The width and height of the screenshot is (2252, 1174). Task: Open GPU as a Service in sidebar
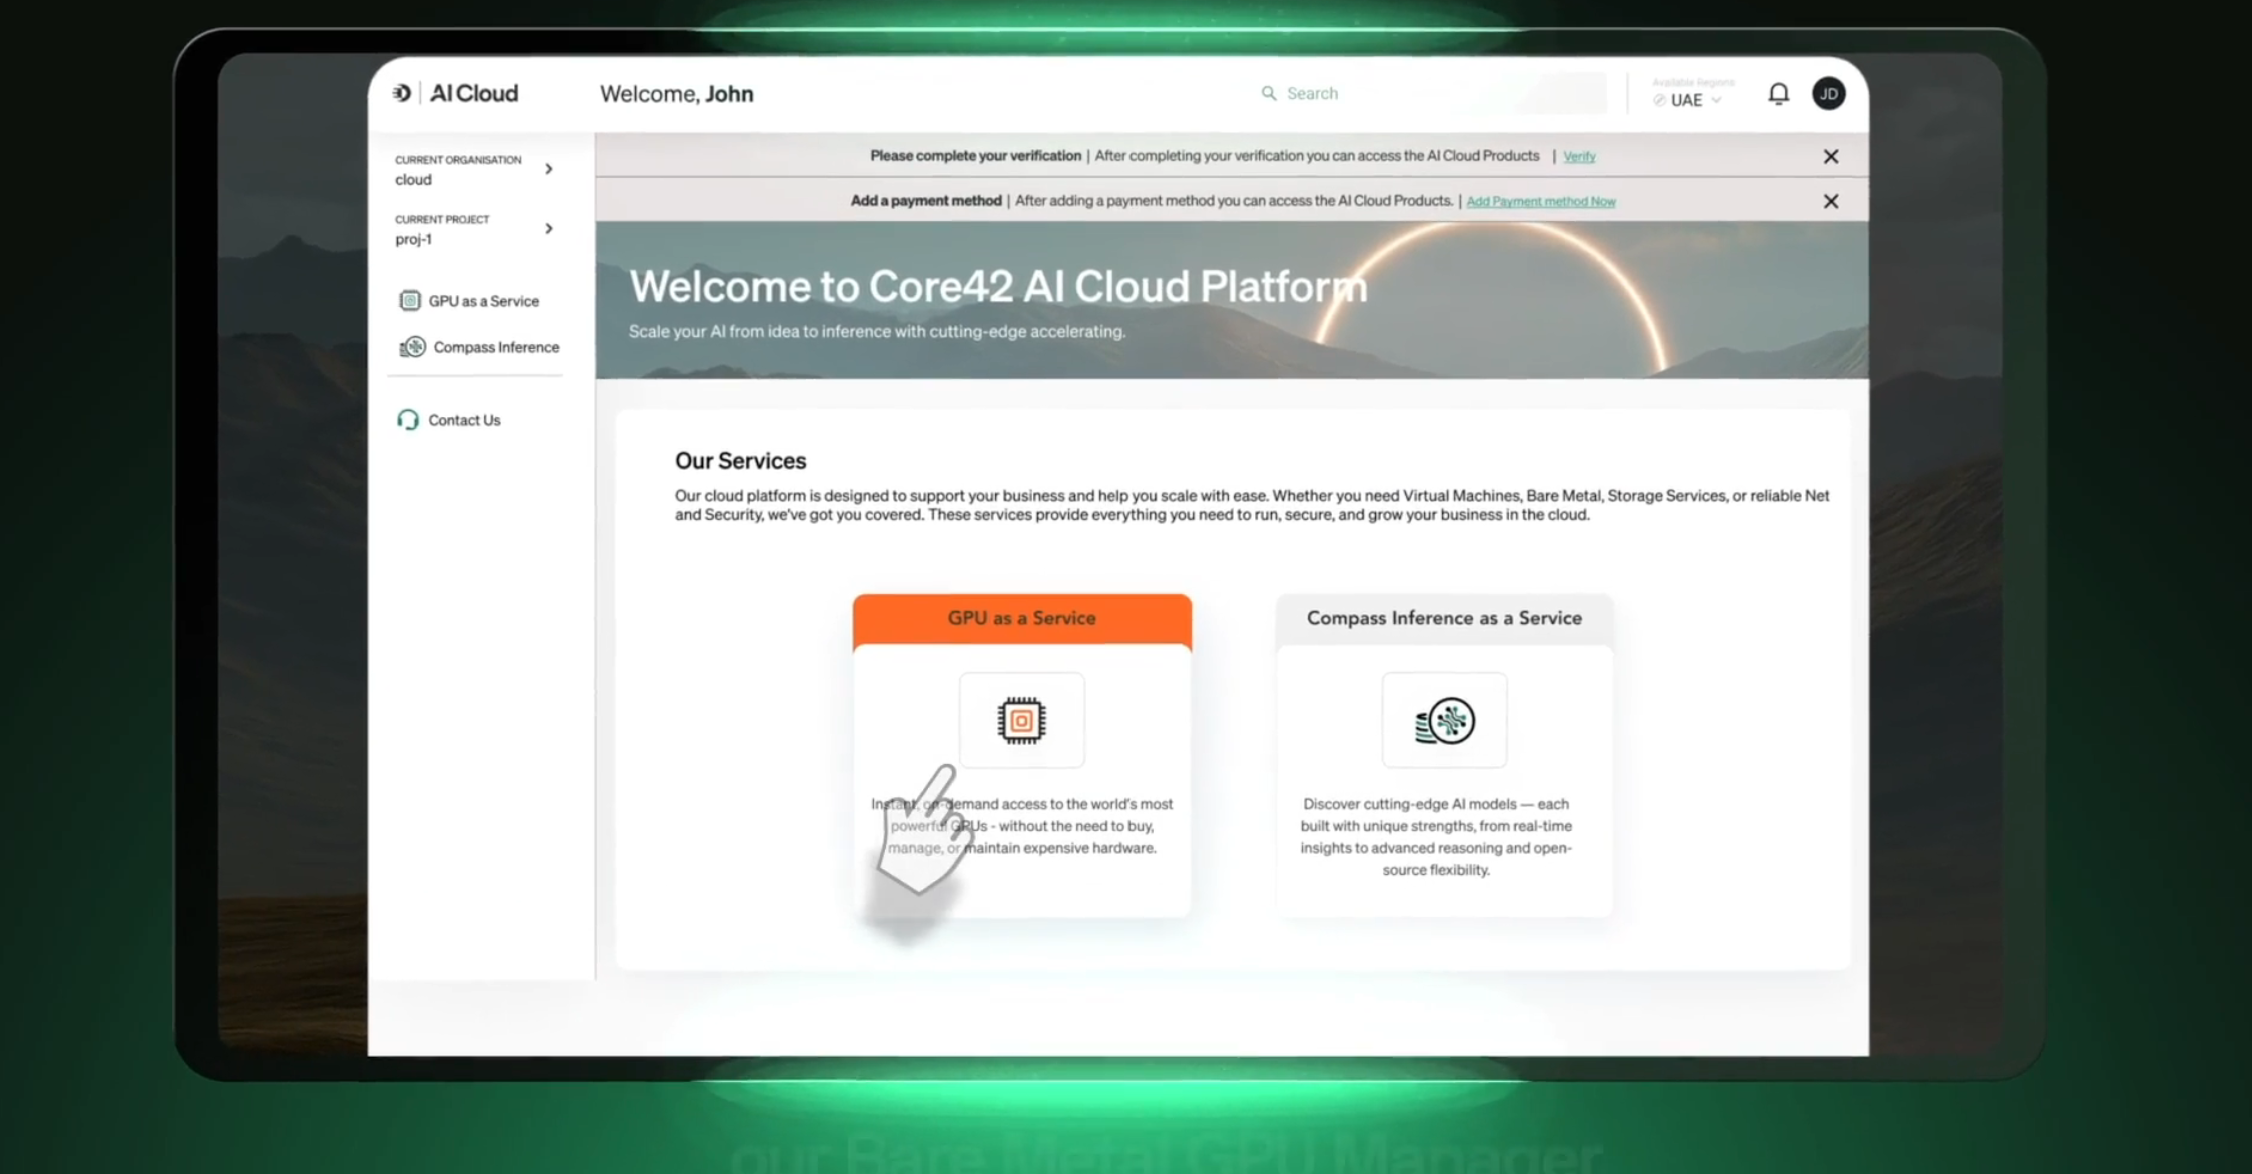click(x=469, y=301)
